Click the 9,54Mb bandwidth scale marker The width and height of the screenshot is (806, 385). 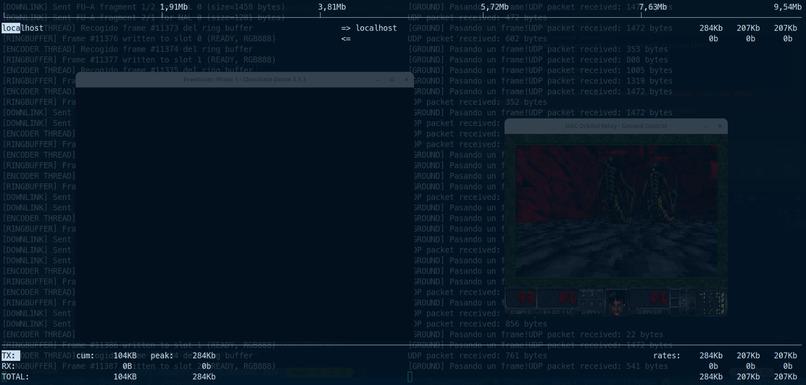click(x=787, y=7)
